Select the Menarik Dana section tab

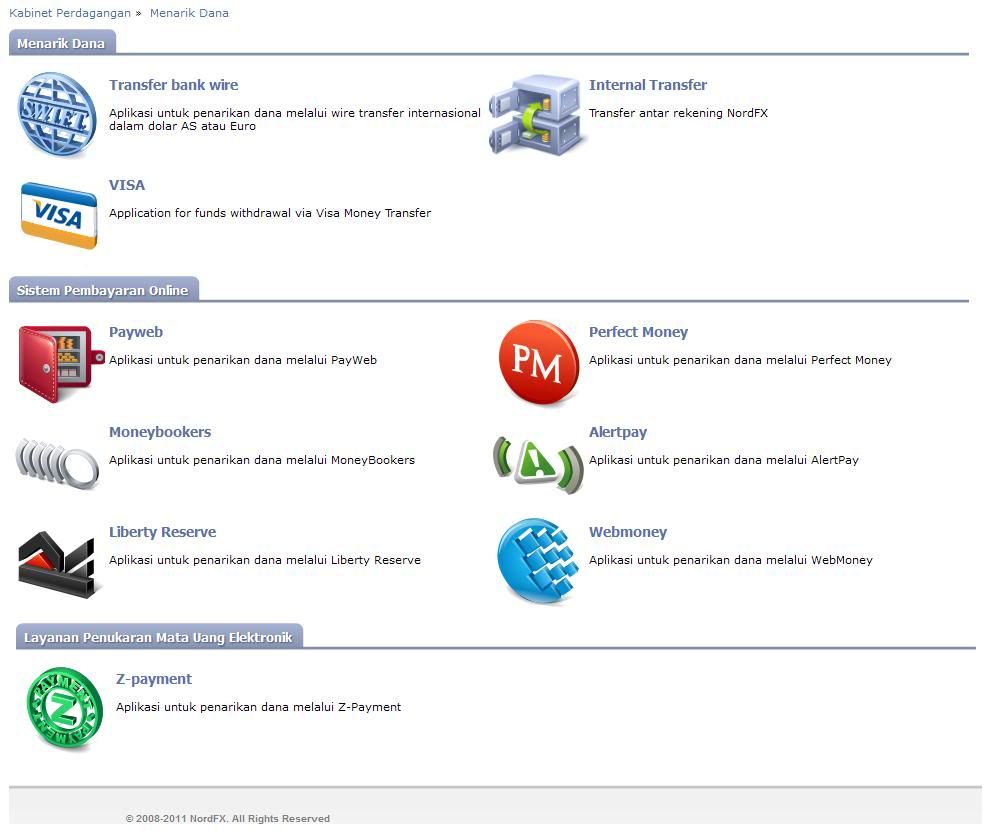[x=62, y=43]
